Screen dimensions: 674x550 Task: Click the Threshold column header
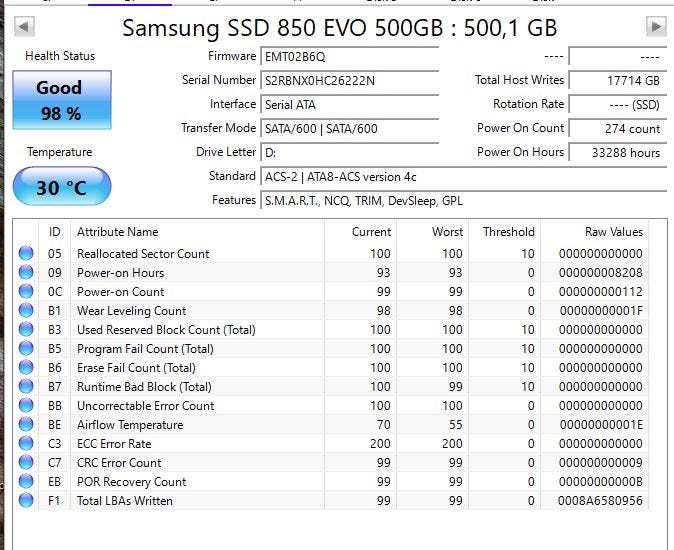pos(505,232)
